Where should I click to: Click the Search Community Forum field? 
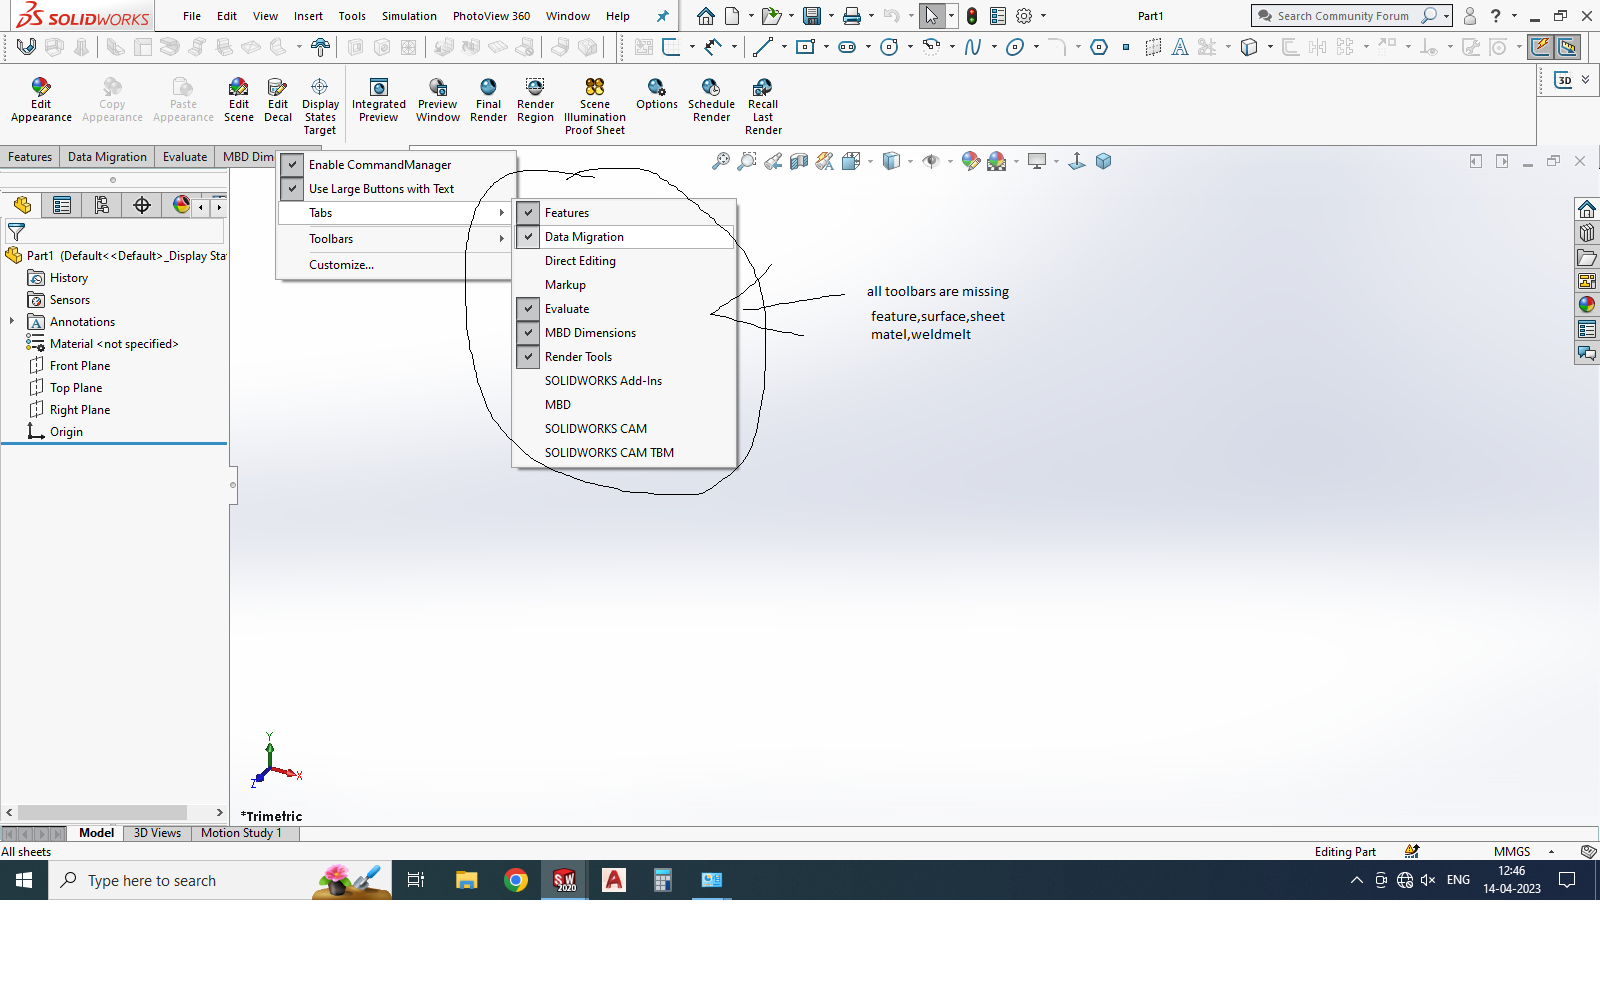[x=1343, y=16]
